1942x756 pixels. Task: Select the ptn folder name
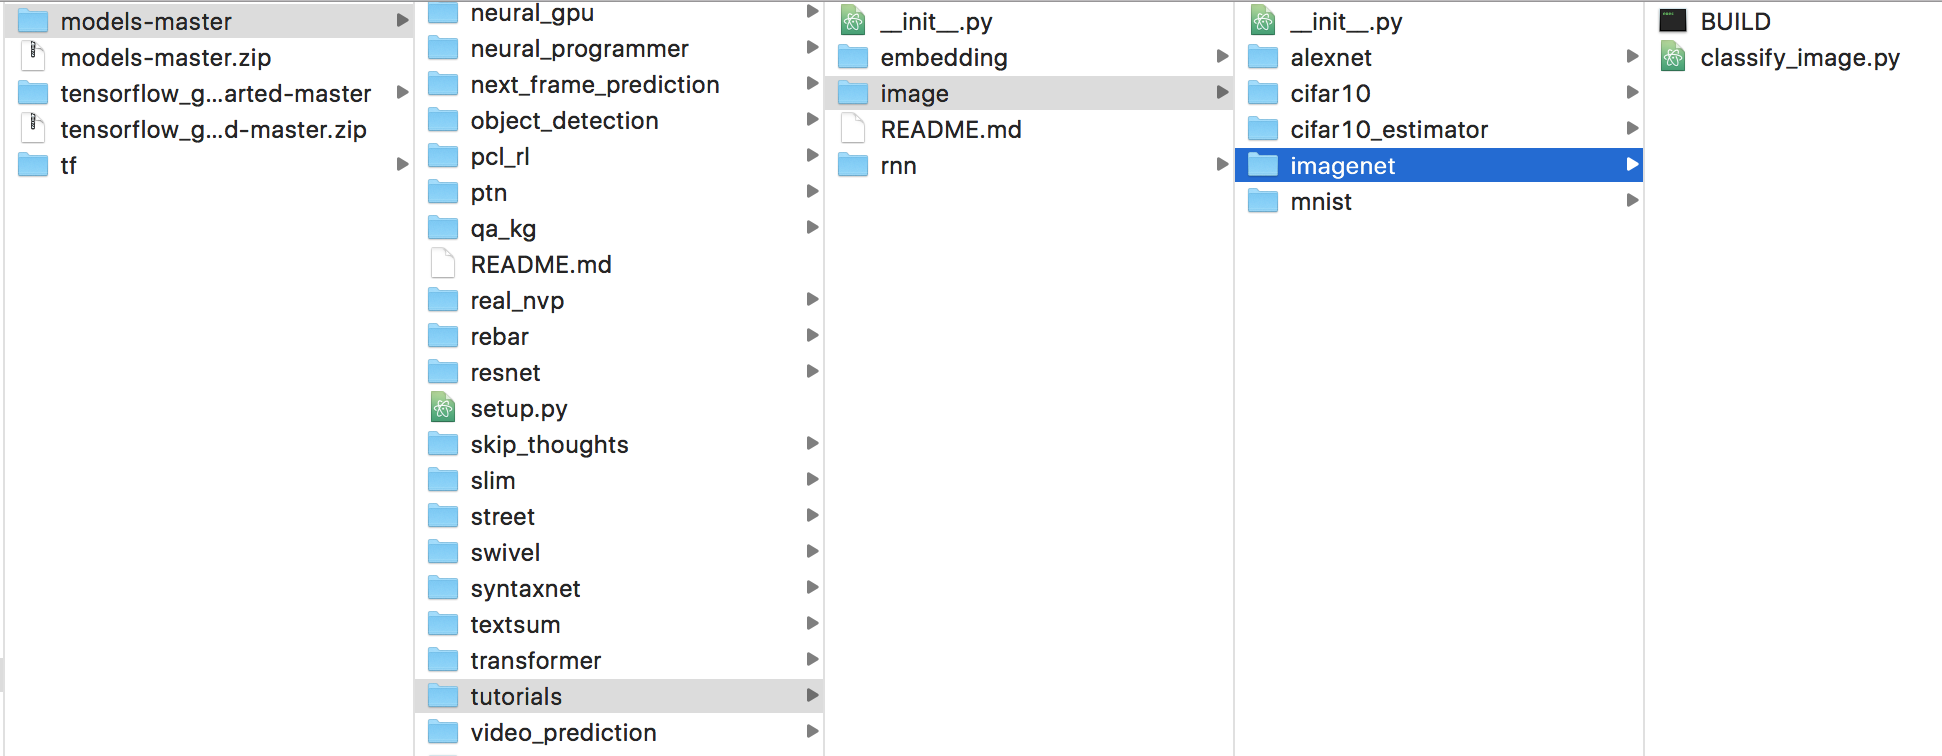(488, 193)
